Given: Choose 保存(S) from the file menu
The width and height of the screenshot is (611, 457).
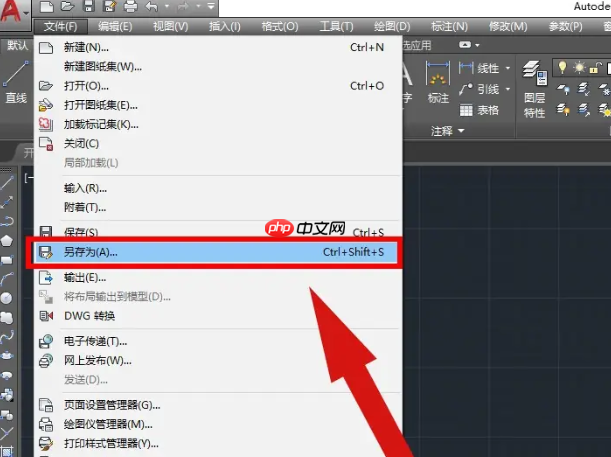Looking at the screenshot, I should pos(218,231).
